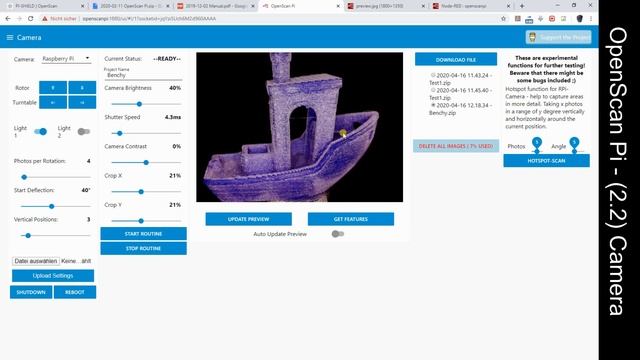640x360 pixels.
Task: Switch to the Manual.pdf browser tab
Action: [216, 6]
